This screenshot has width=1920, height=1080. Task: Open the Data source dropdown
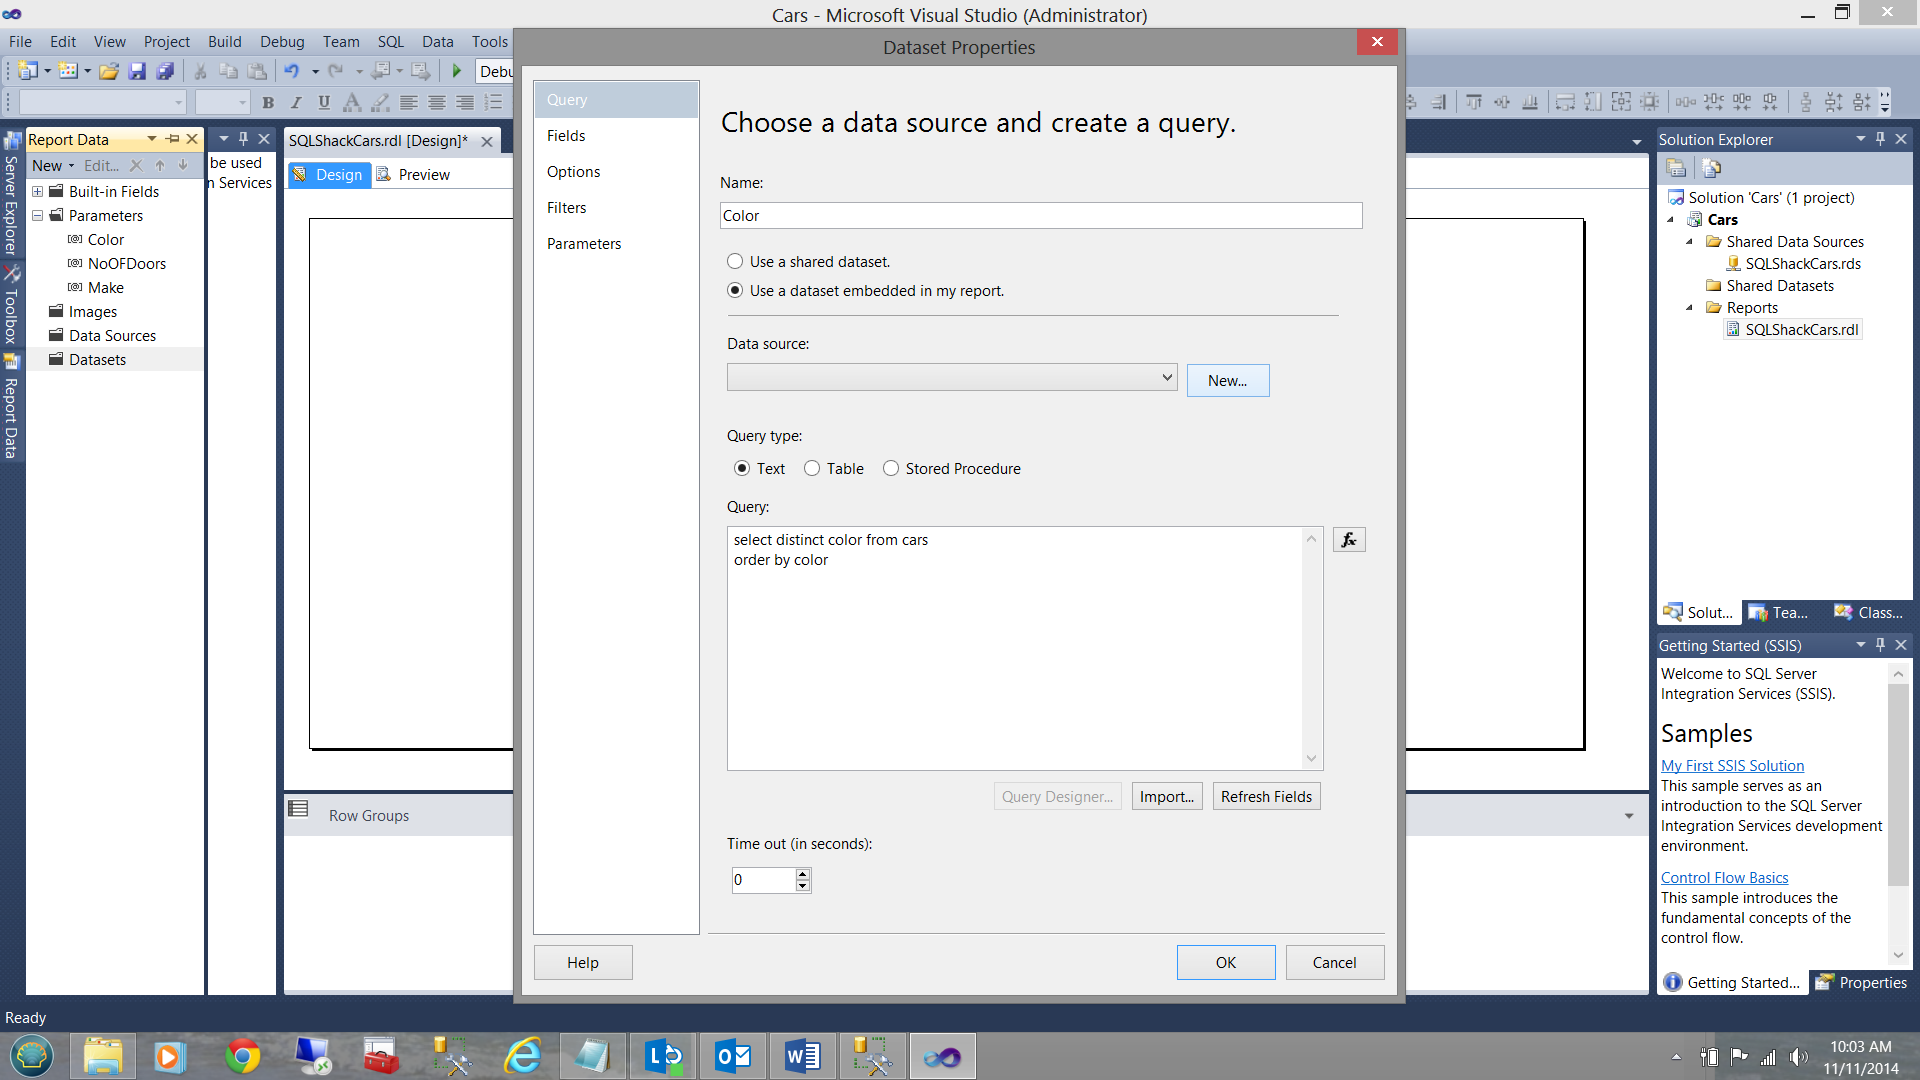(1166, 377)
